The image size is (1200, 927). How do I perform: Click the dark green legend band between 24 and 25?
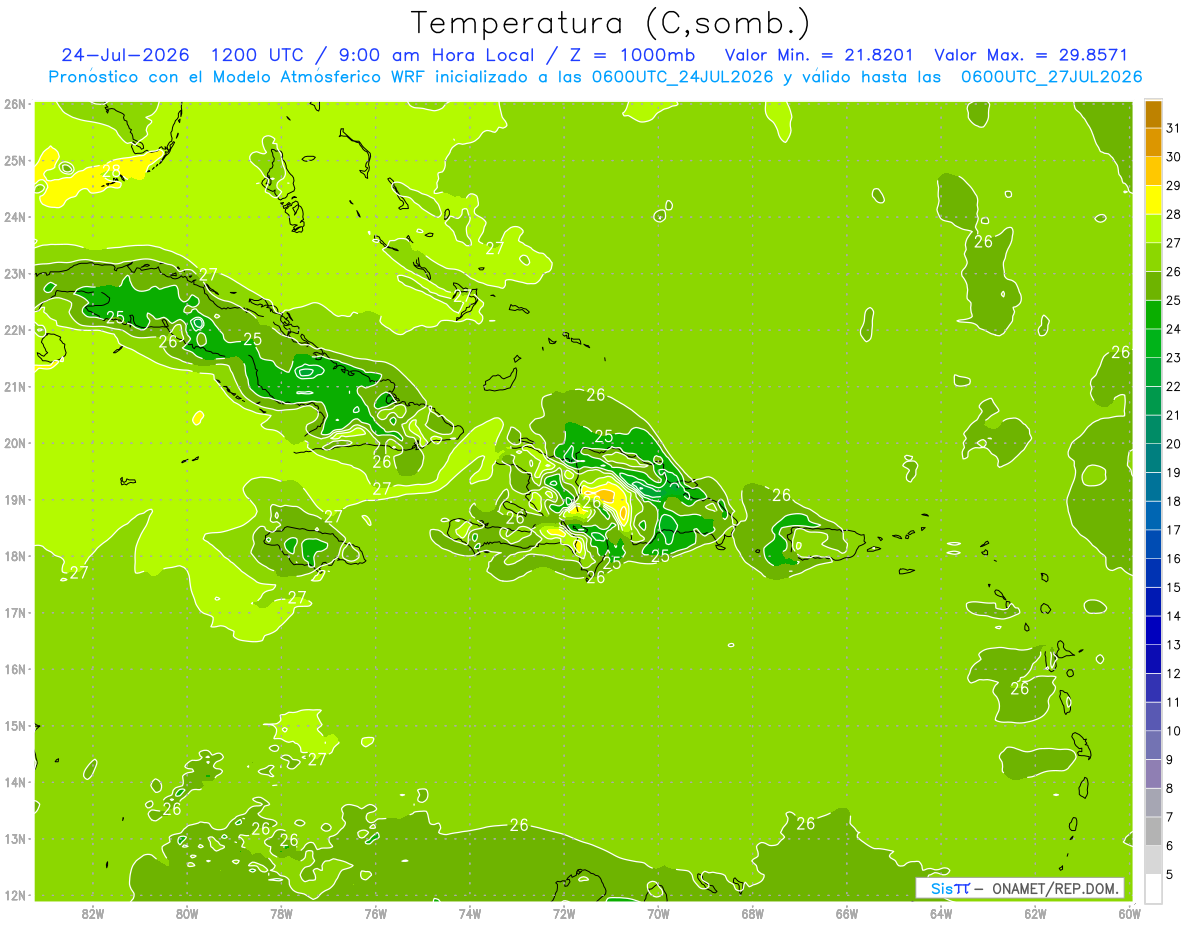coord(1153,315)
